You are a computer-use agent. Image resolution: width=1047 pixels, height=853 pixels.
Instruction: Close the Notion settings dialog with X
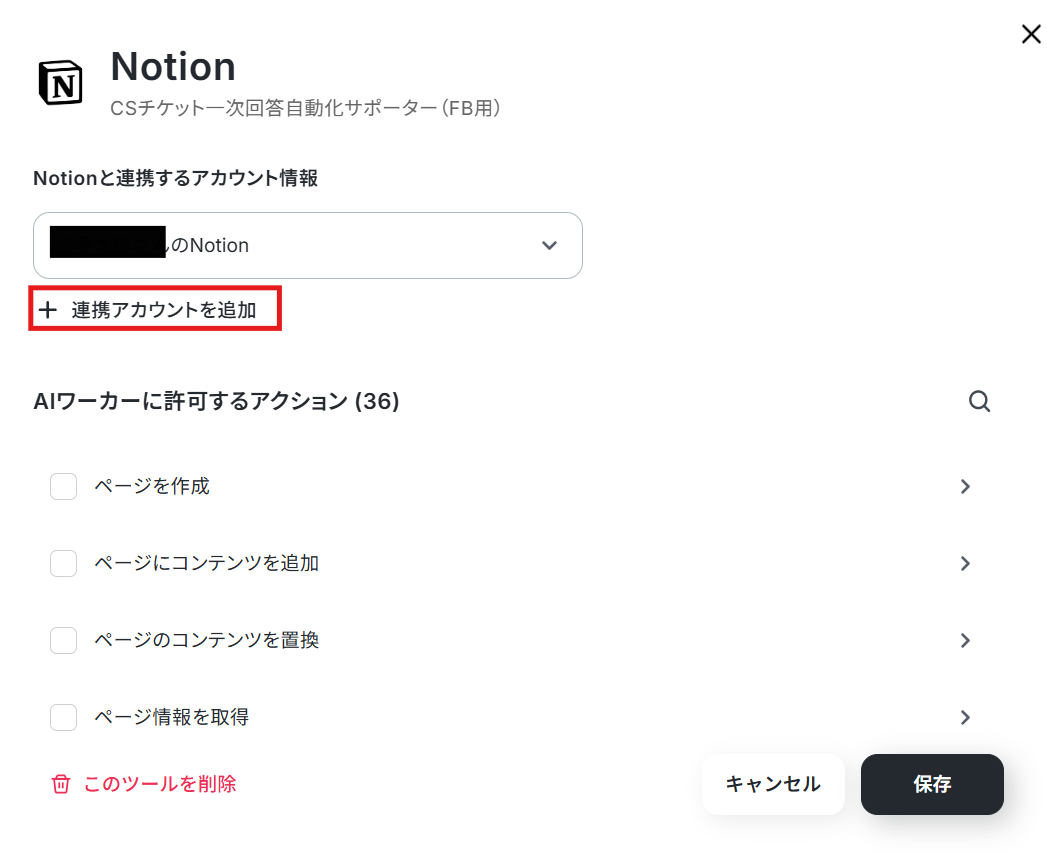click(x=1031, y=34)
